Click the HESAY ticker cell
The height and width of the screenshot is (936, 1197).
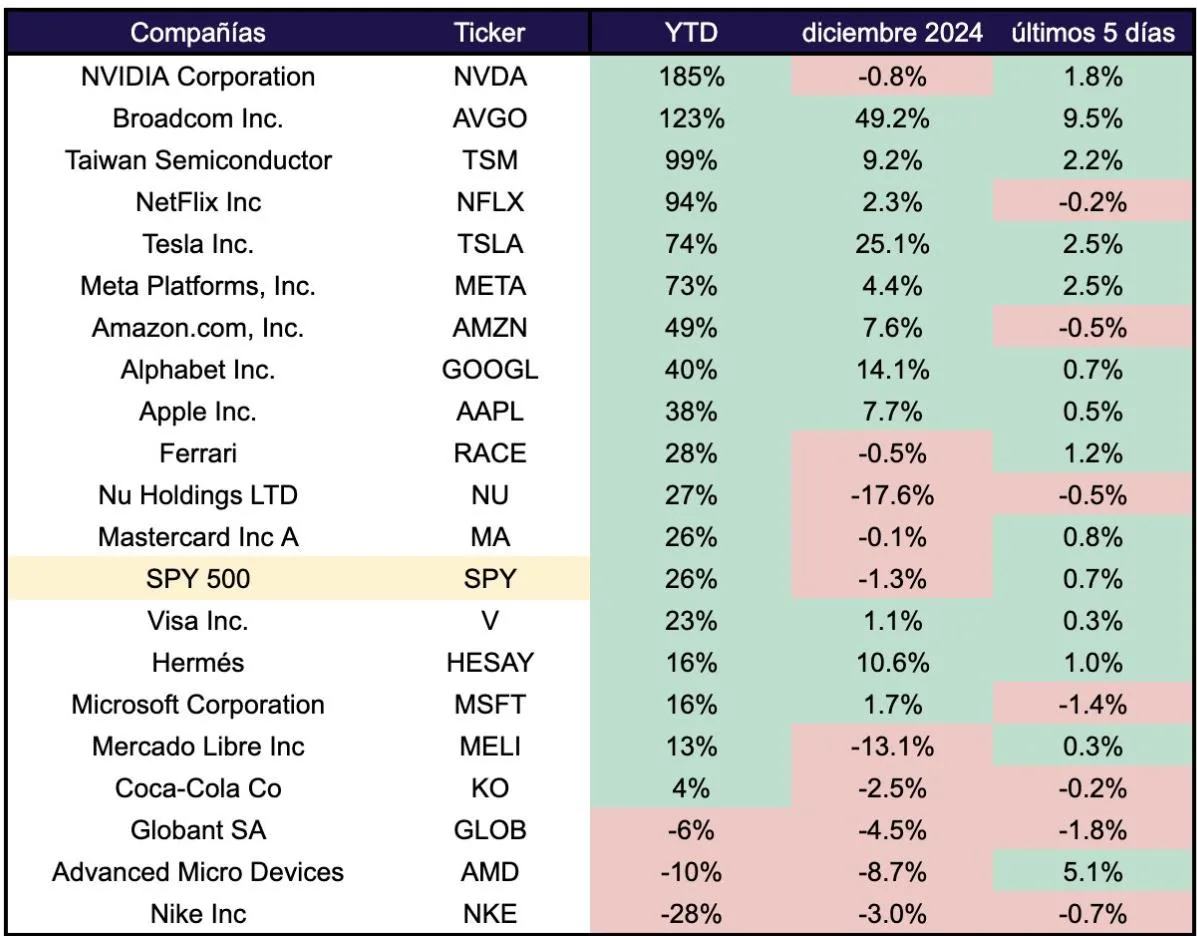coord(489,663)
